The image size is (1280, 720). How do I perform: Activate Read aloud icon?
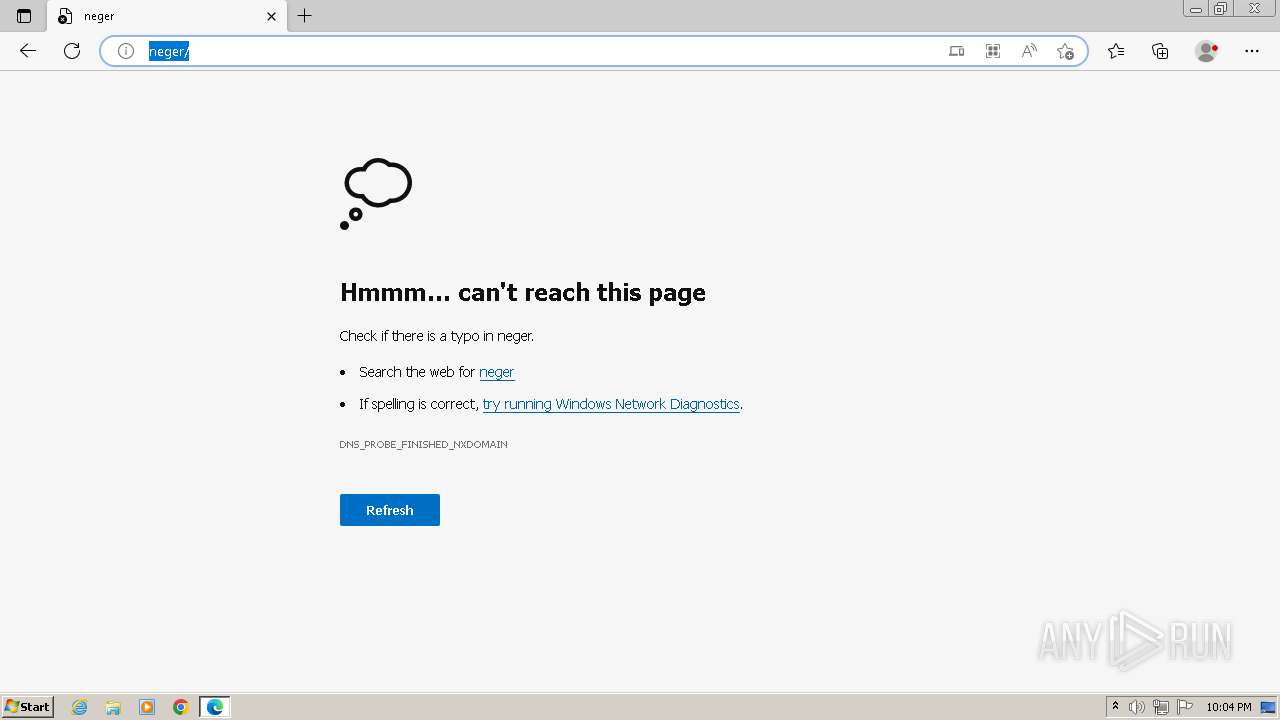(x=1029, y=51)
